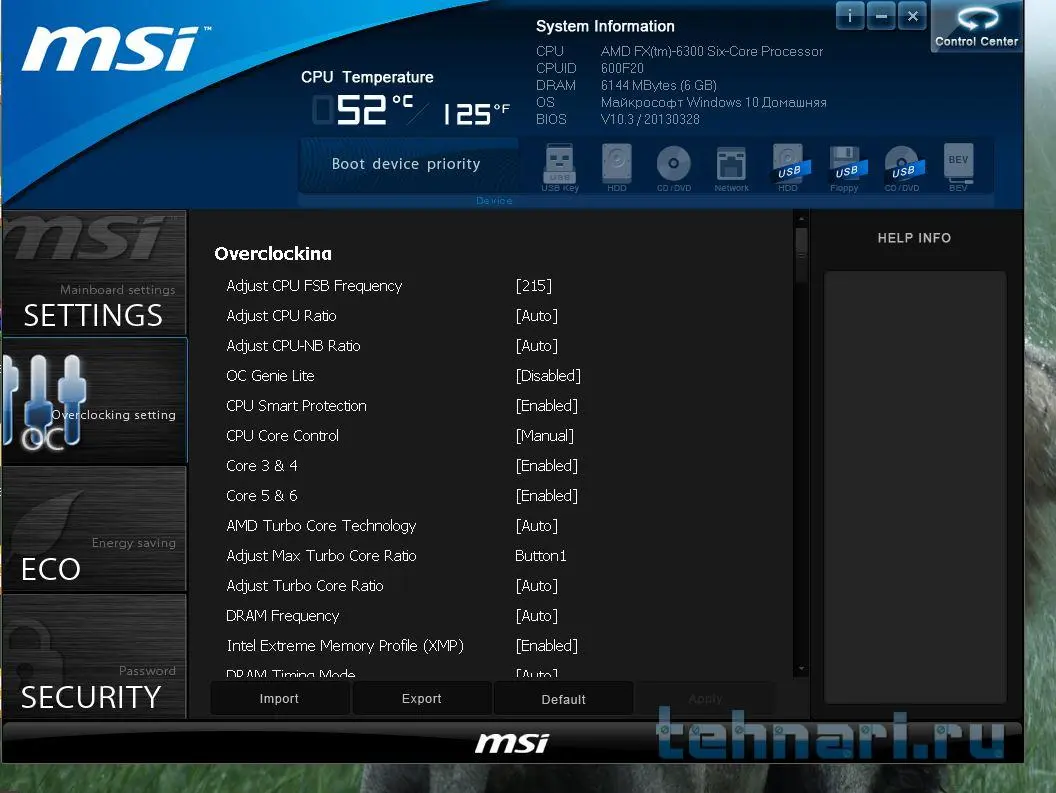Select Adjust Turbo Core Ratio label
This screenshot has height=793, width=1056.
click(304, 585)
